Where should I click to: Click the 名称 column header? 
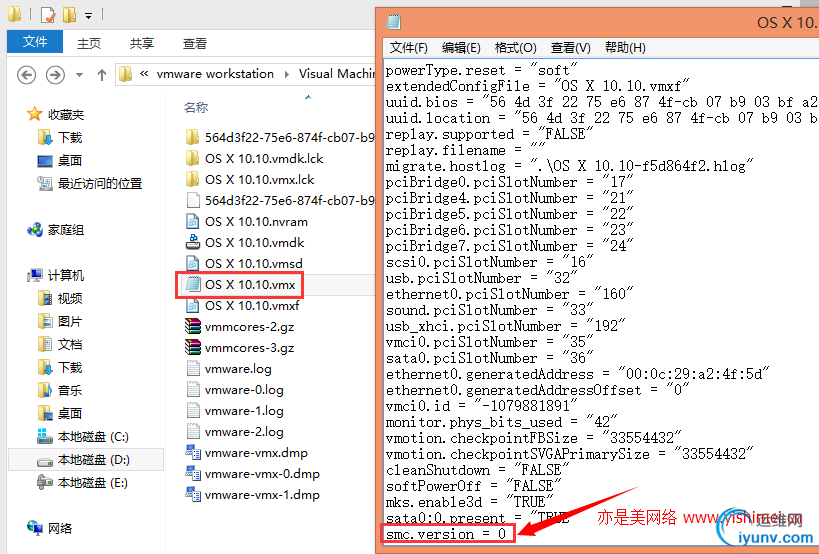[x=196, y=108]
